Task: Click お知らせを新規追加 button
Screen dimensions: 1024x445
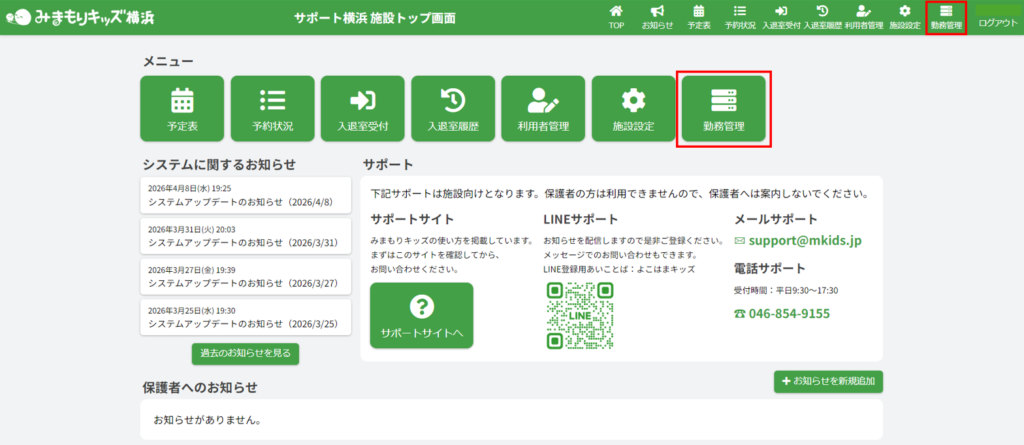Action: coord(828,381)
